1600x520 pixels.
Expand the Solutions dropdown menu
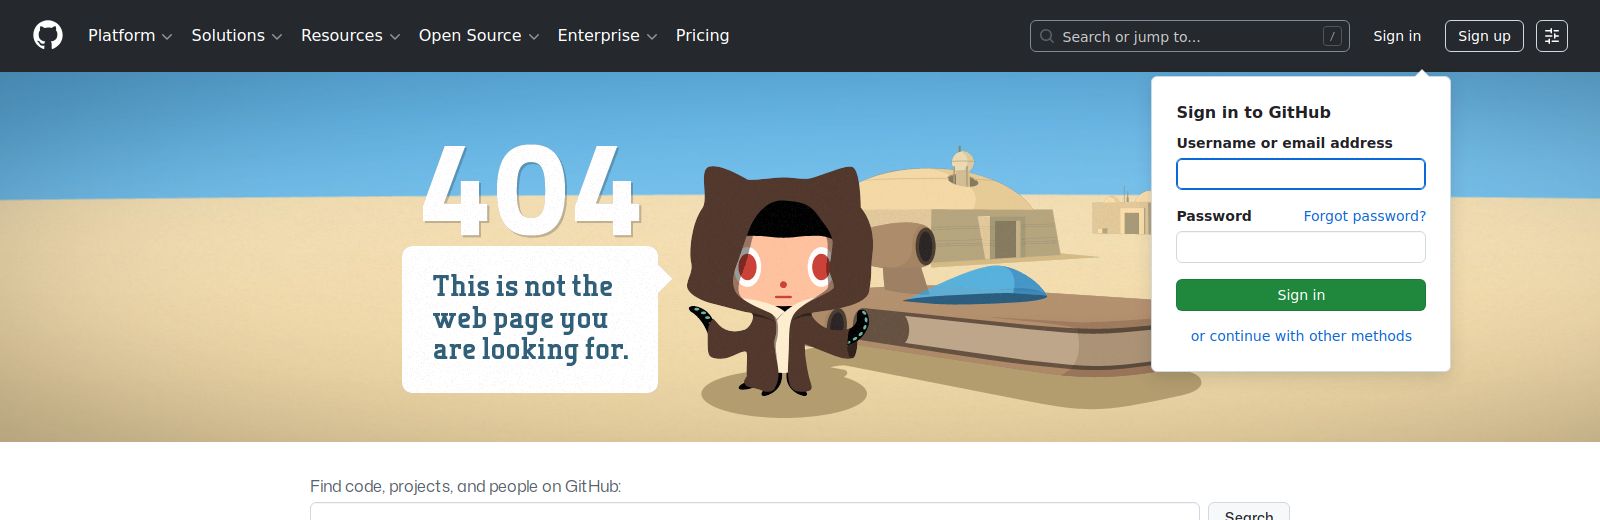[237, 36]
